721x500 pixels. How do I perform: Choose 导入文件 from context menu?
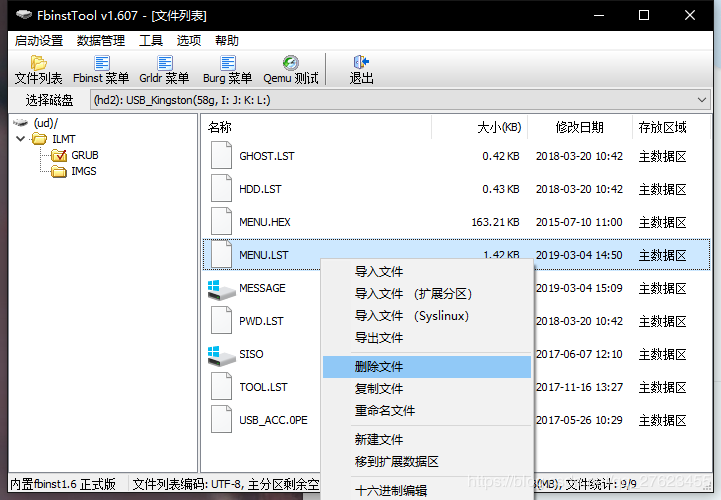coord(427,271)
